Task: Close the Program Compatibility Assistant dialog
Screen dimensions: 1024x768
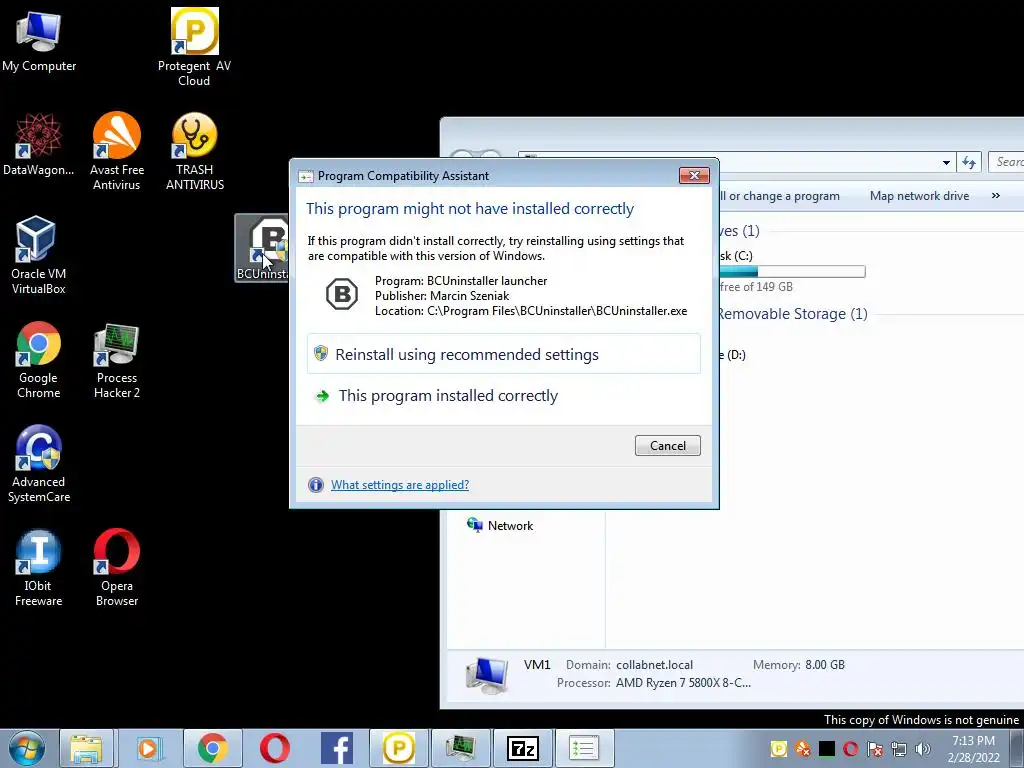Action: [x=694, y=175]
